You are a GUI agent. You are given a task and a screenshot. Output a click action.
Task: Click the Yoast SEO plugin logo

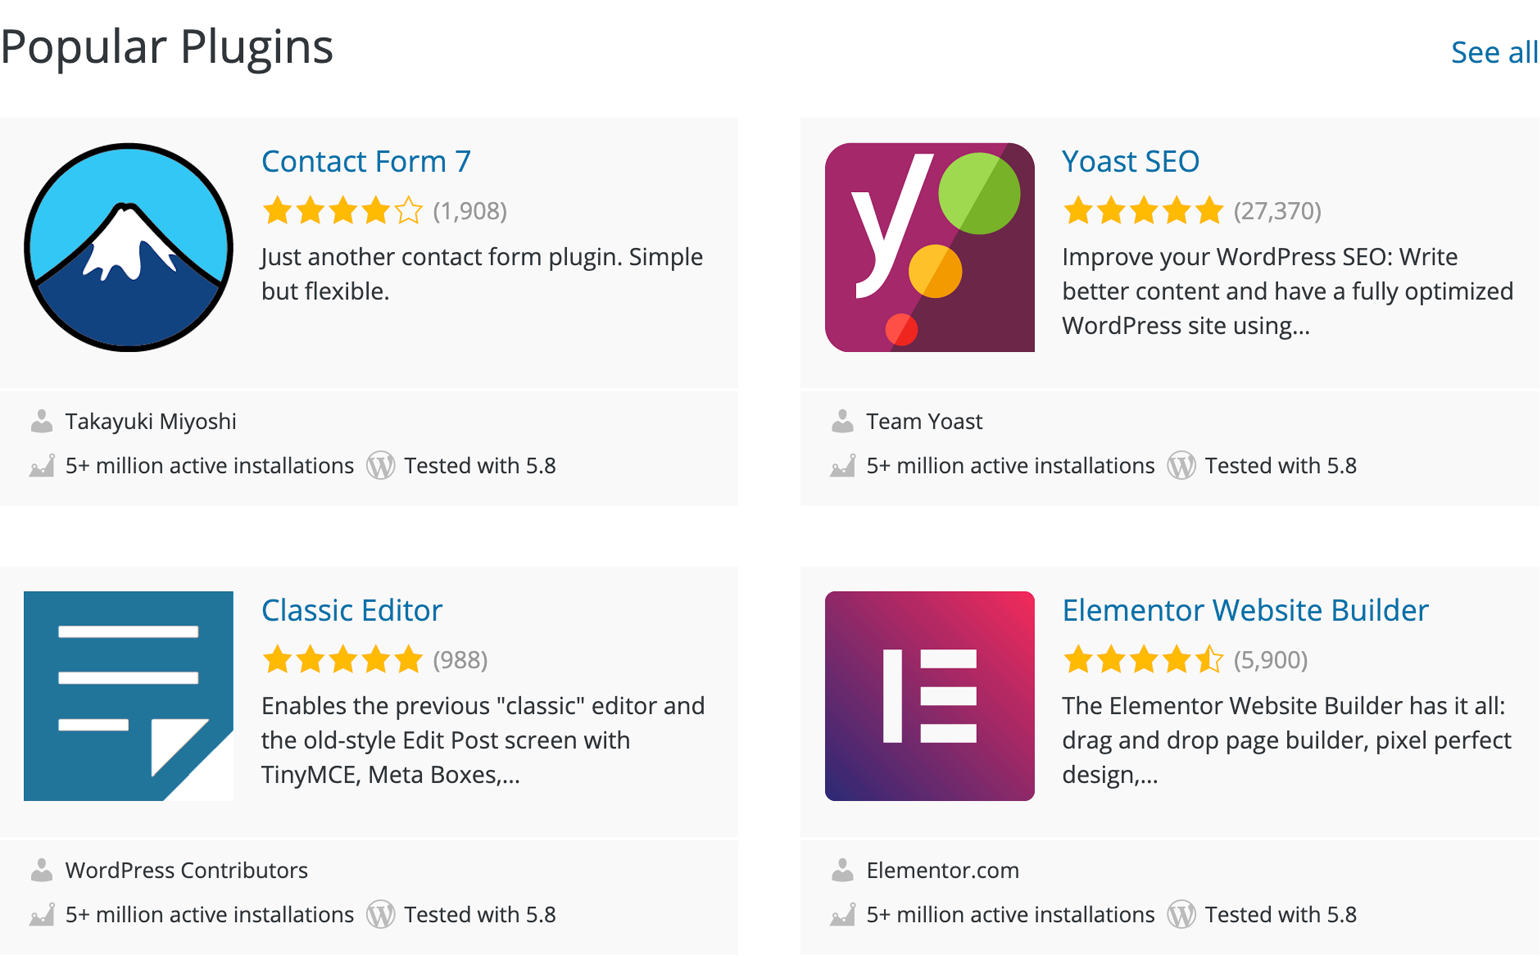click(x=929, y=247)
